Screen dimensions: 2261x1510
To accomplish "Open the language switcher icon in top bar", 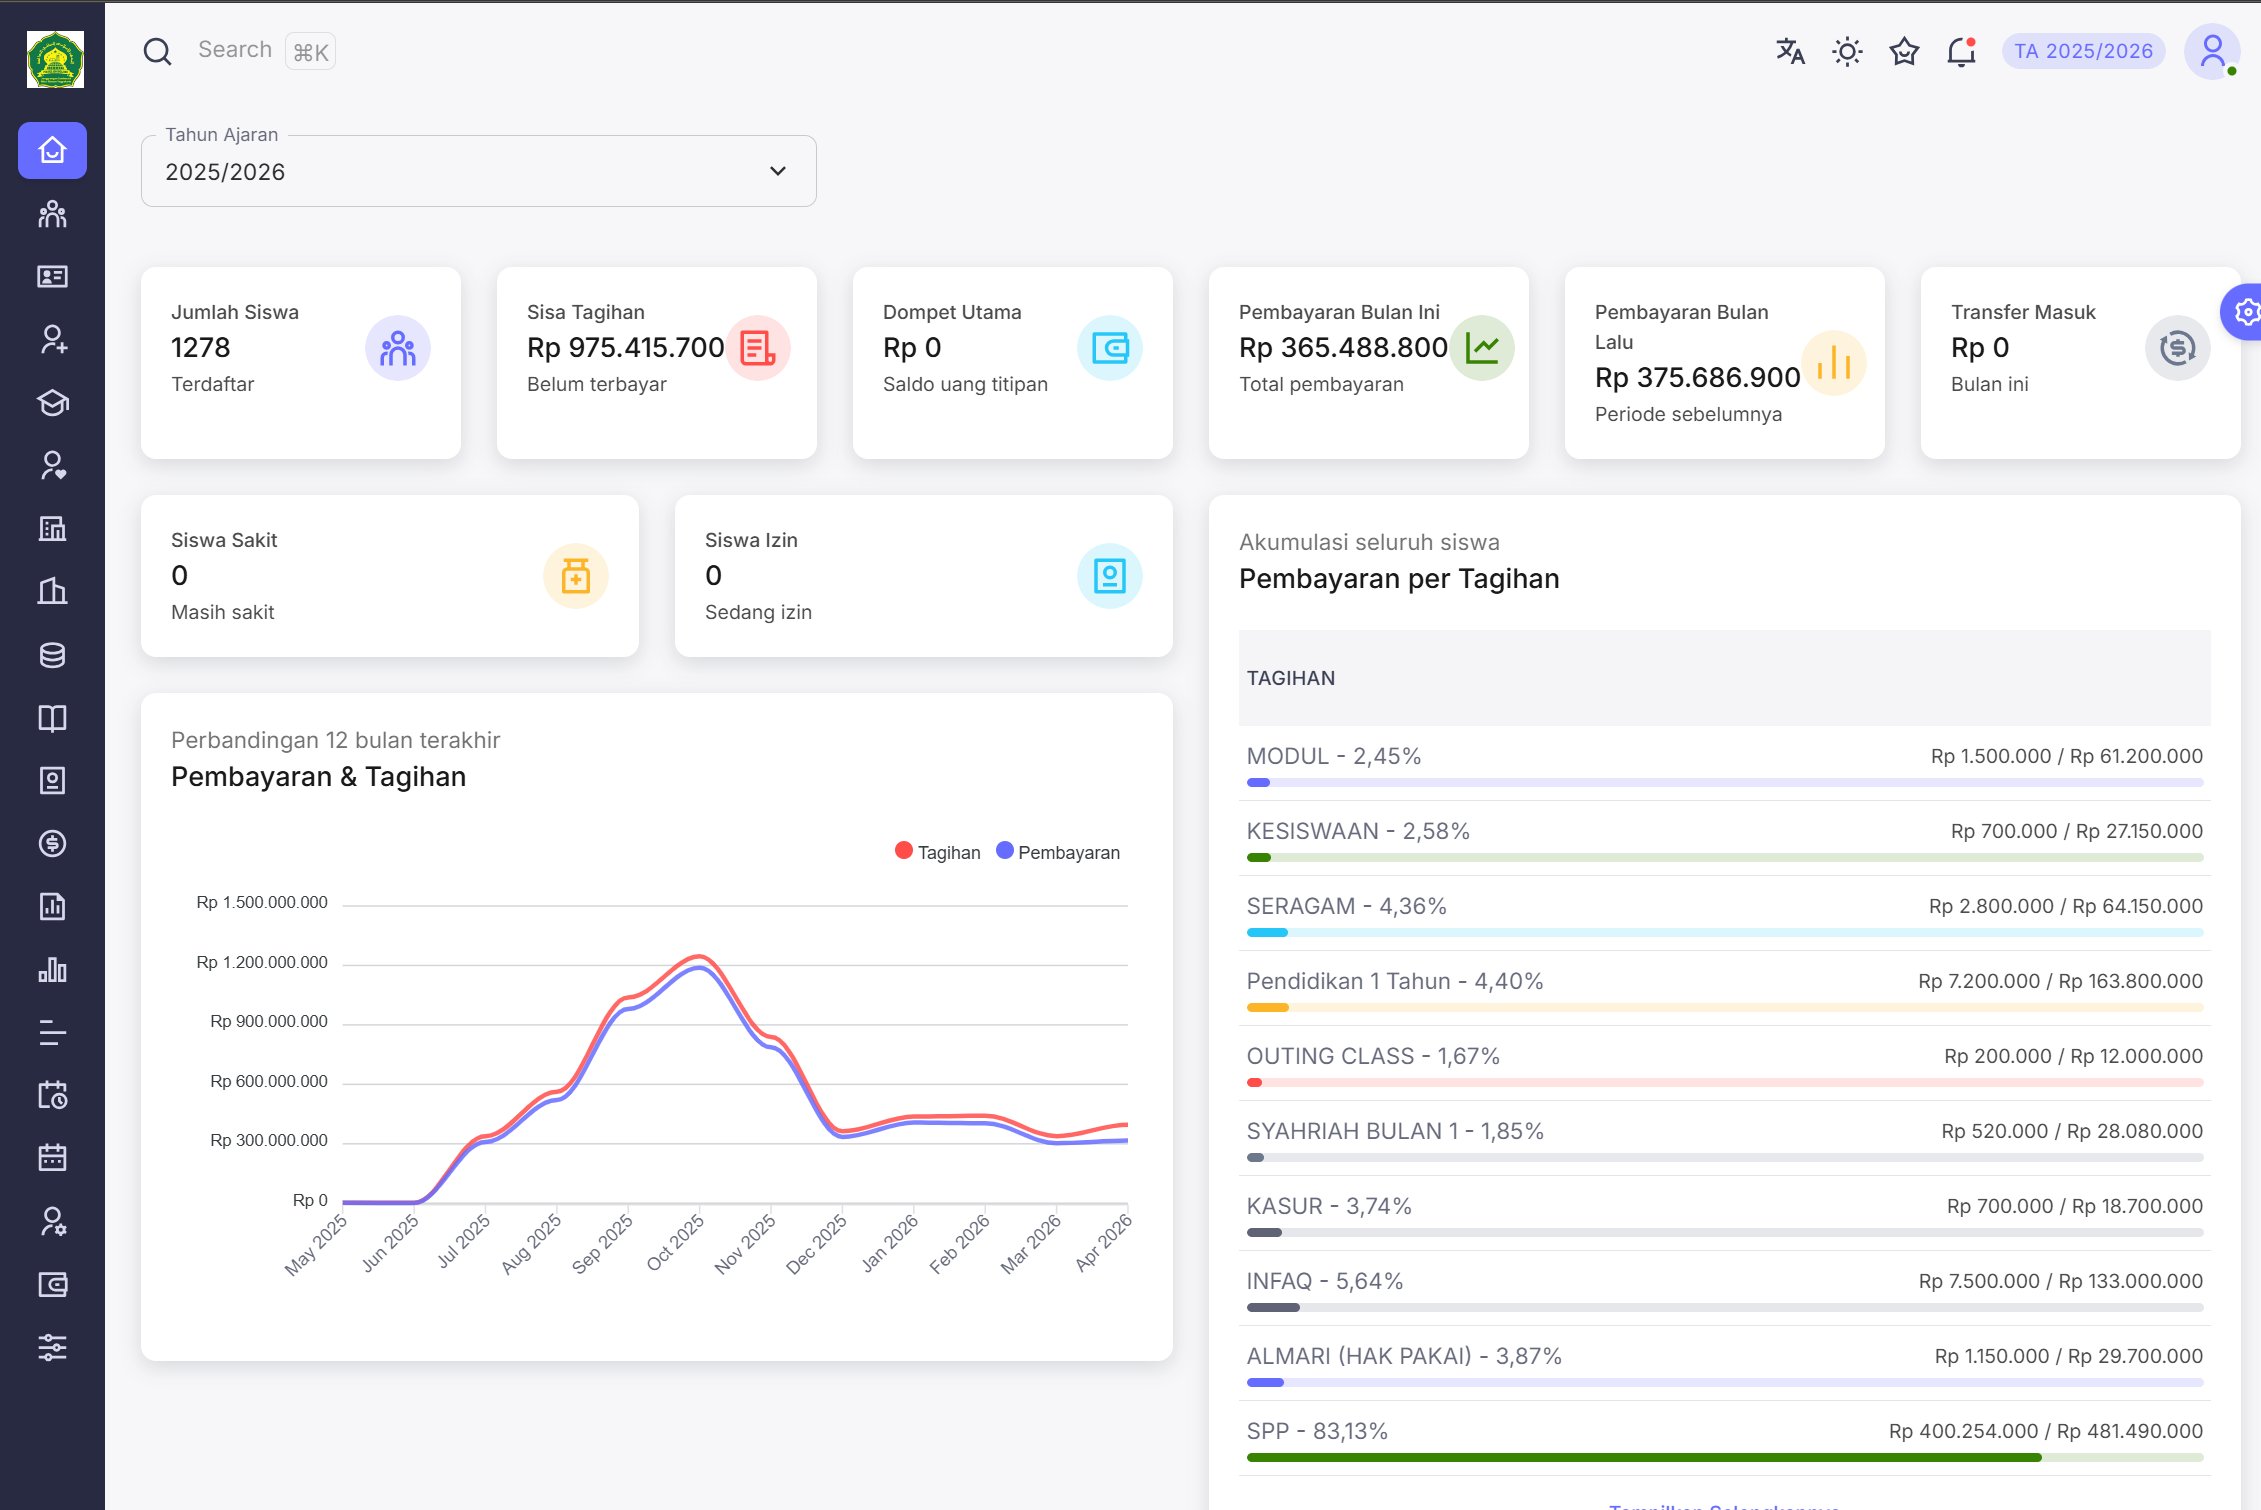I will [1789, 51].
